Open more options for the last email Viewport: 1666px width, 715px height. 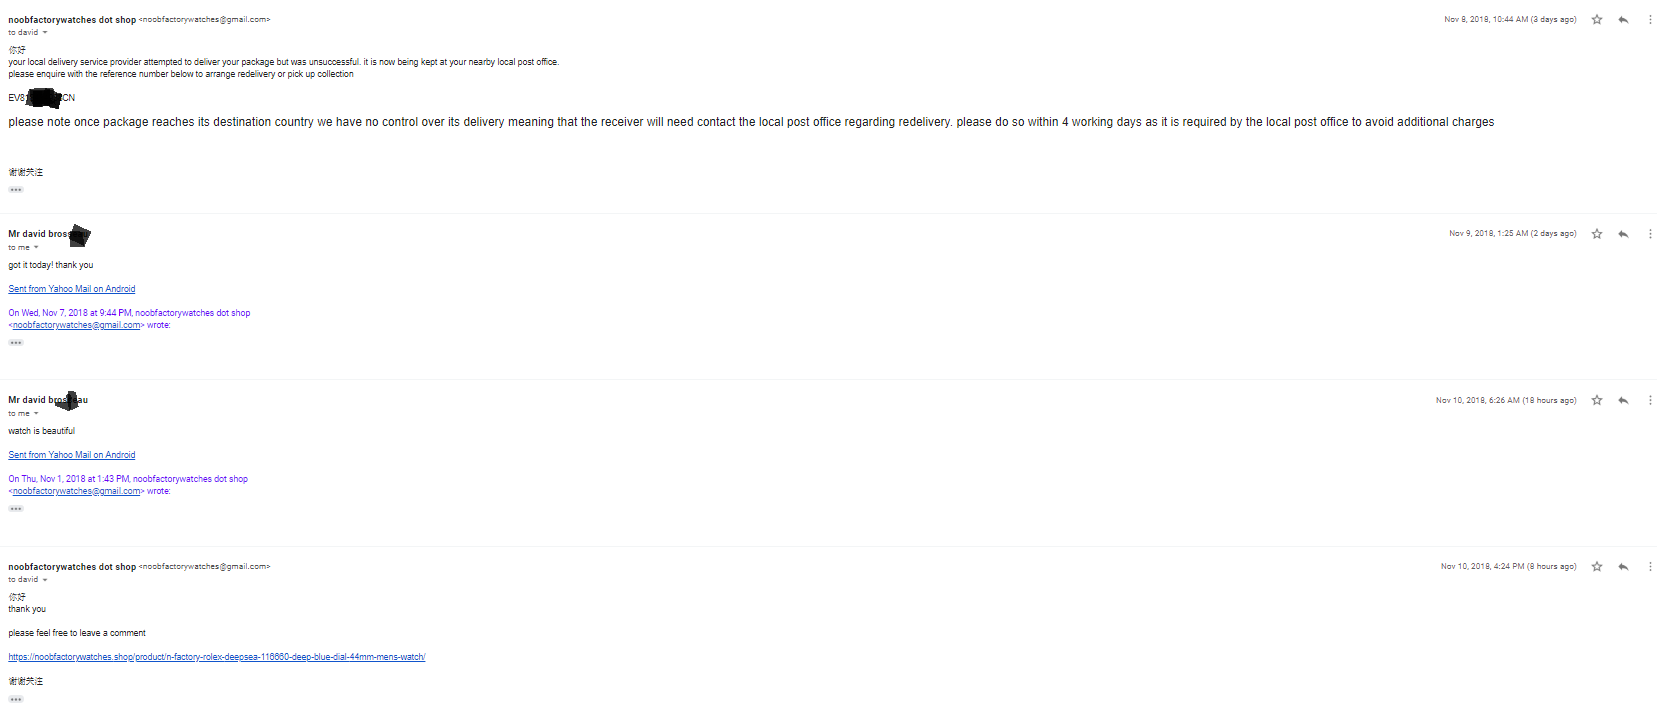tap(1650, 567)
